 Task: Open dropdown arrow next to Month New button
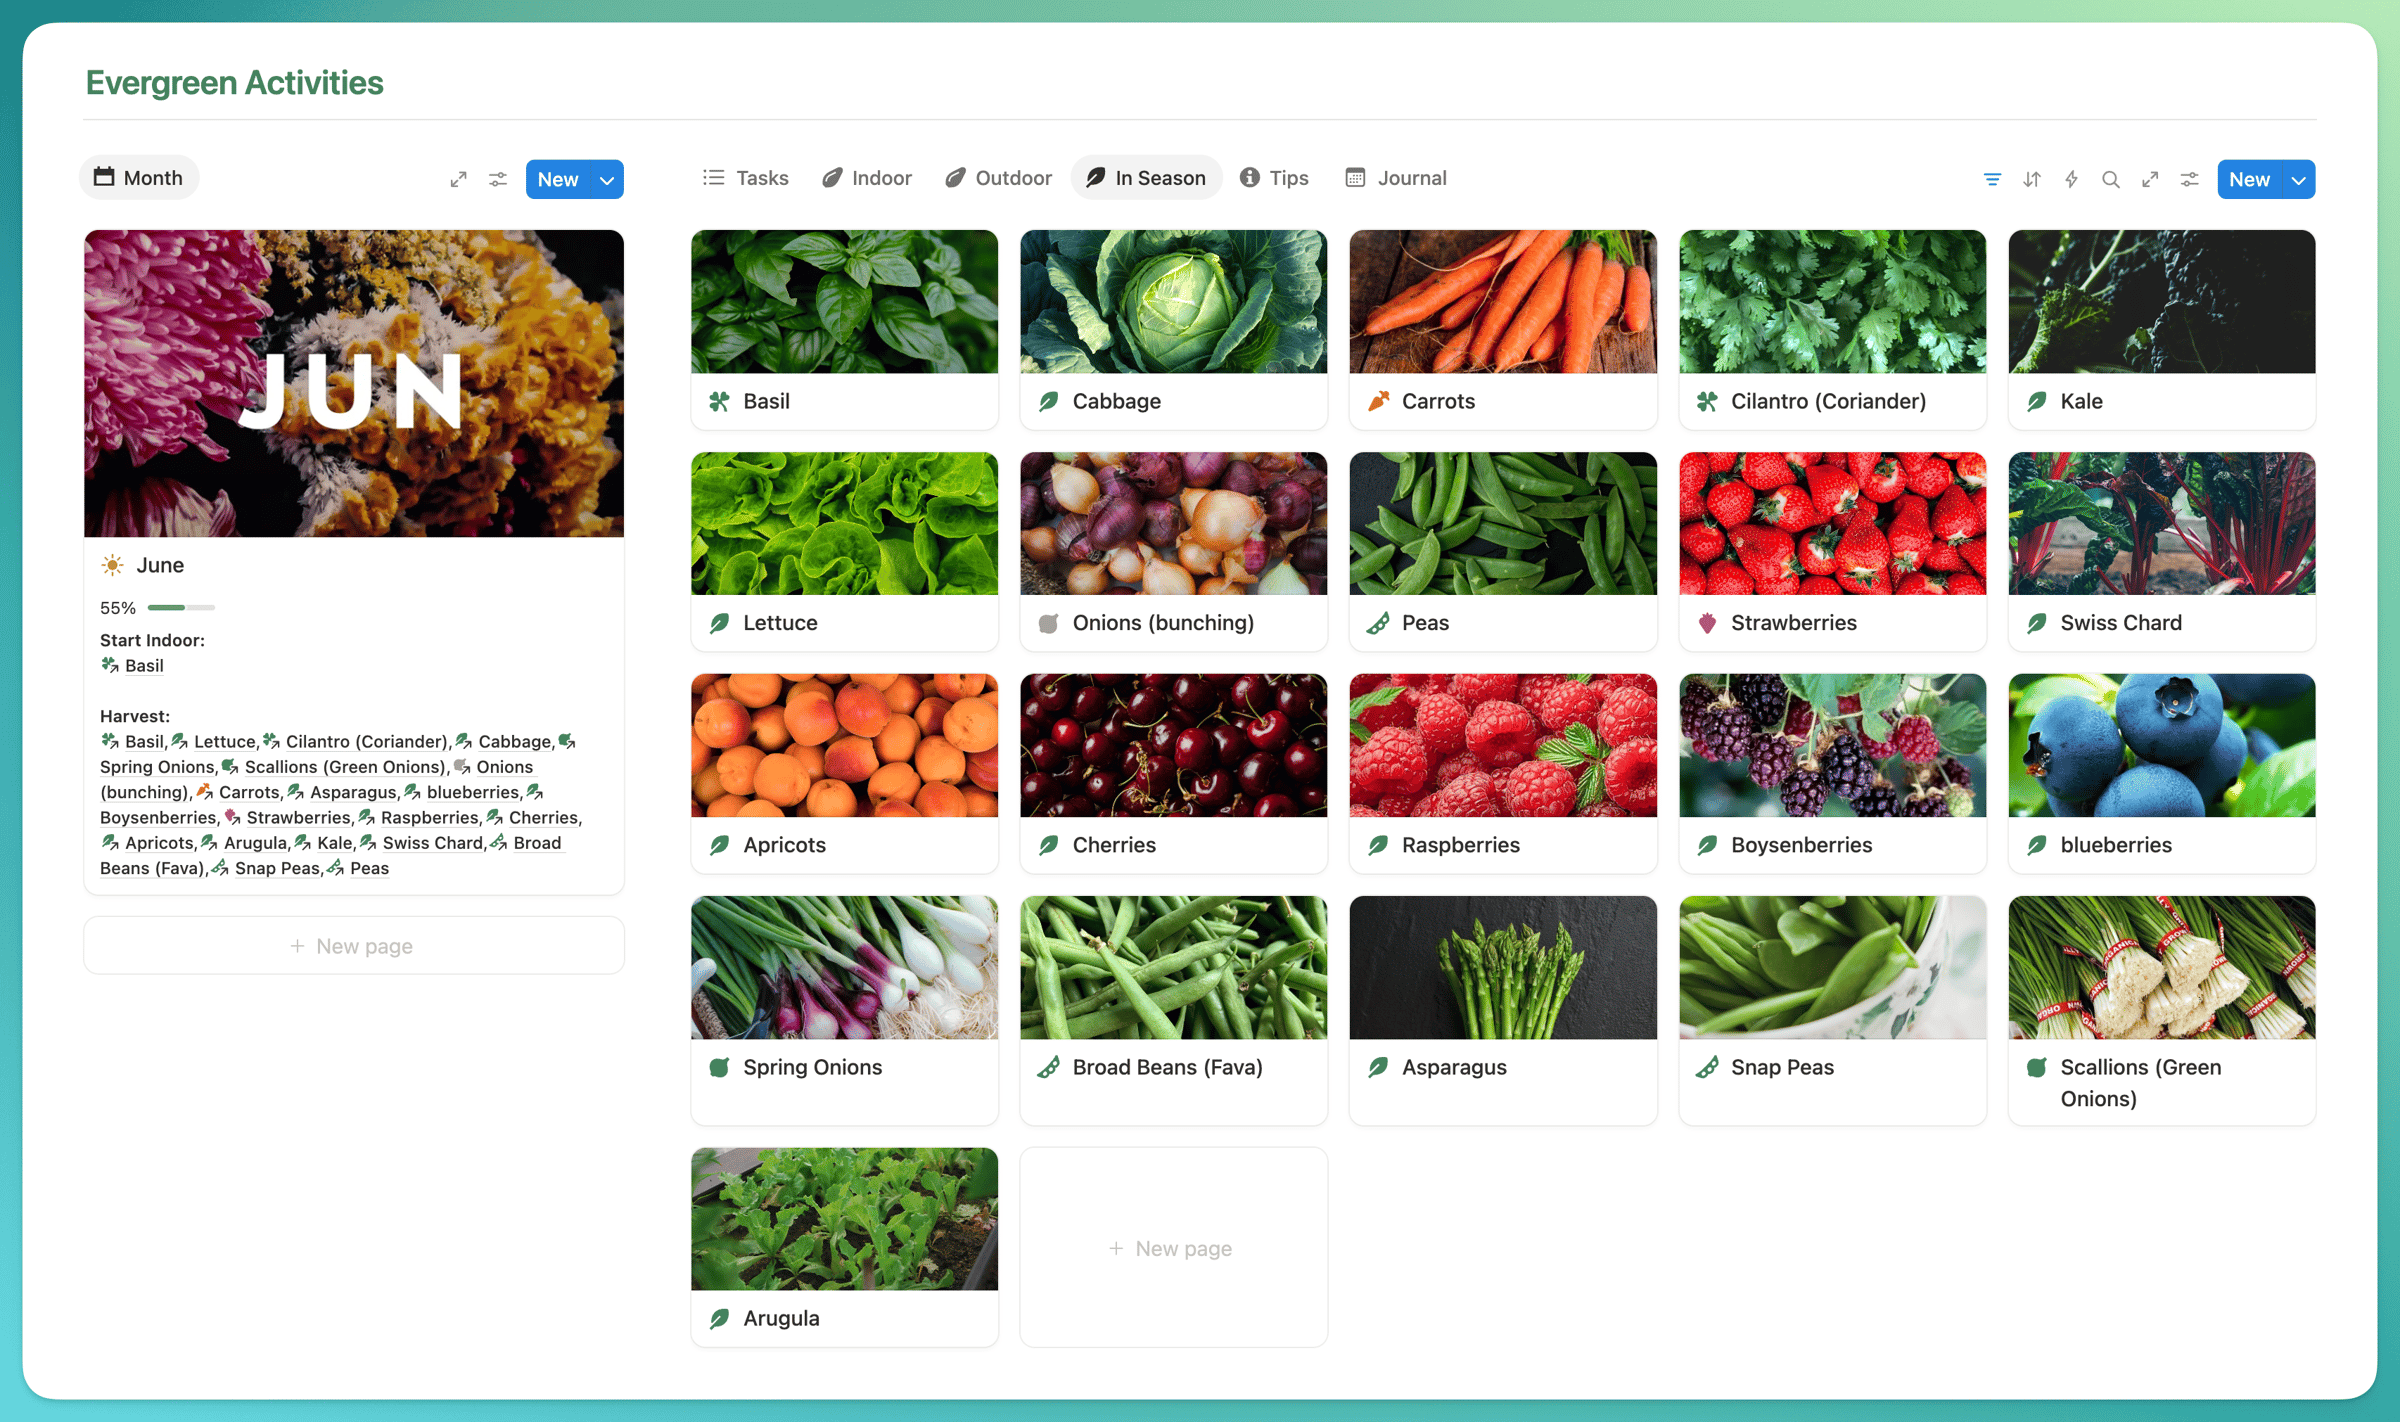[607, 180]
